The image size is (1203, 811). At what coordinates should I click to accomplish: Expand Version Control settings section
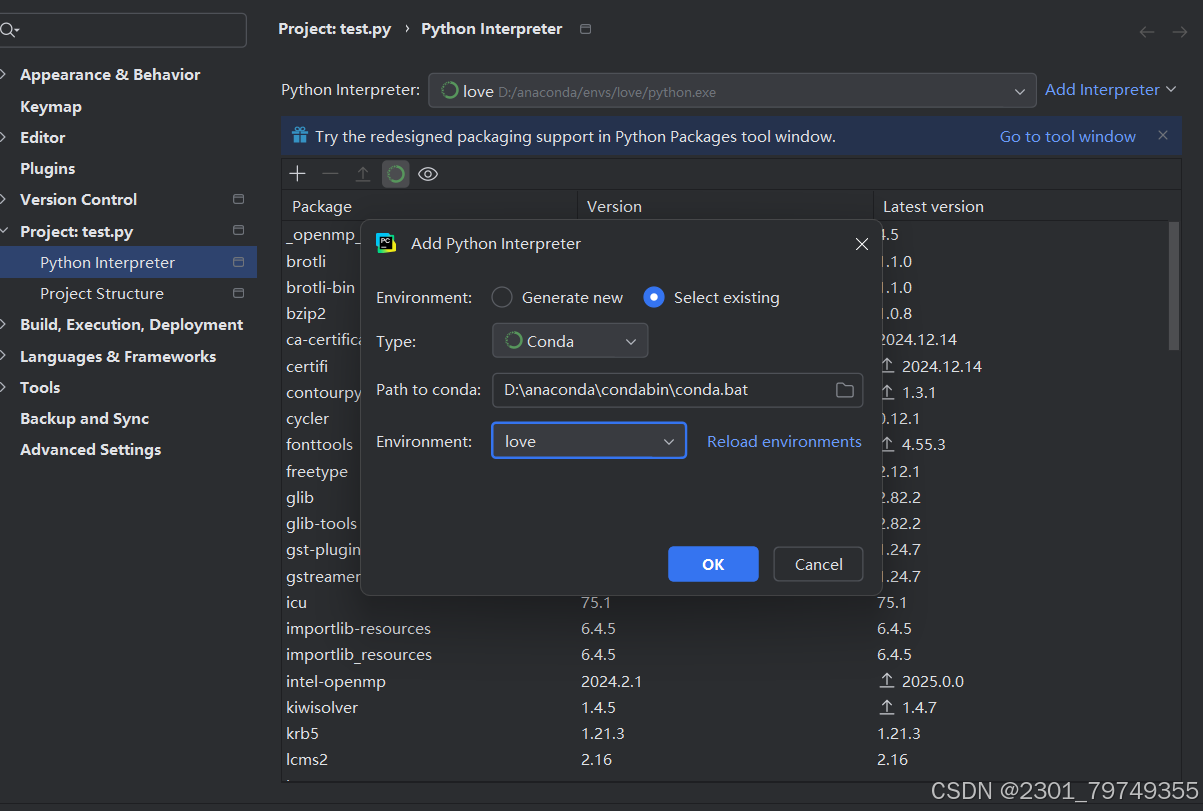point(5,199)
